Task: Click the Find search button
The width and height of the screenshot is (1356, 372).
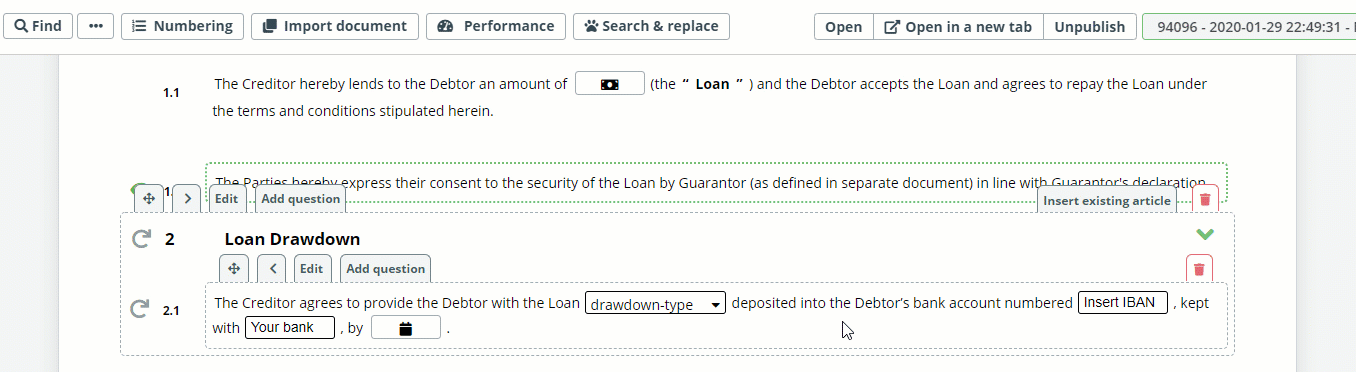Action: point(38,26)
